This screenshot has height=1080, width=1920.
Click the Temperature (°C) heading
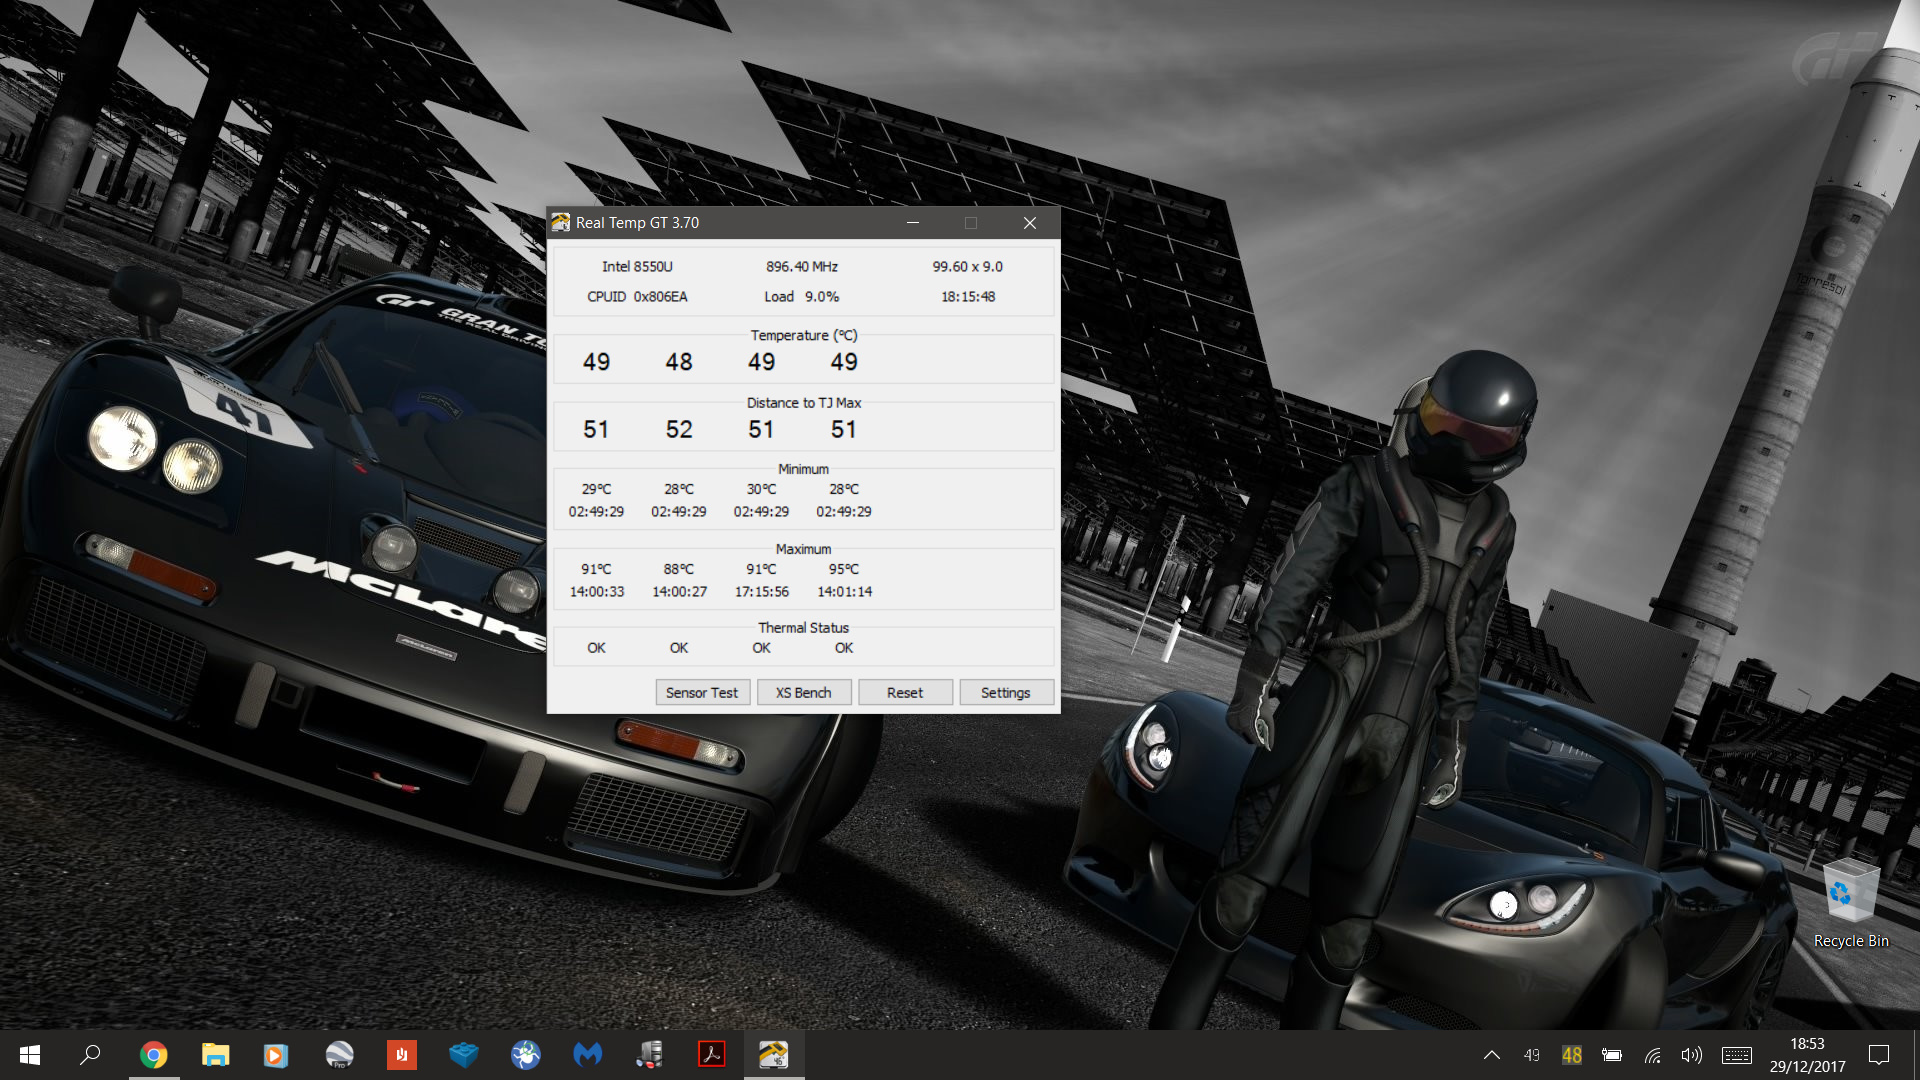click(x=804, y=335)
